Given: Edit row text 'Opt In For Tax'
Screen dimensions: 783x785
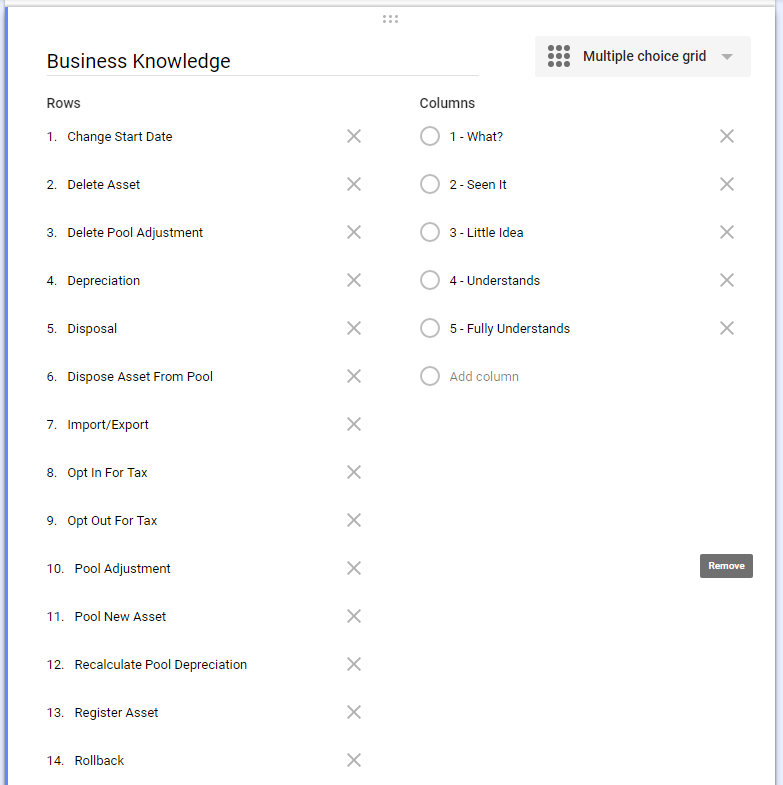Looking at the screenshot, I should tap(107, 473).
